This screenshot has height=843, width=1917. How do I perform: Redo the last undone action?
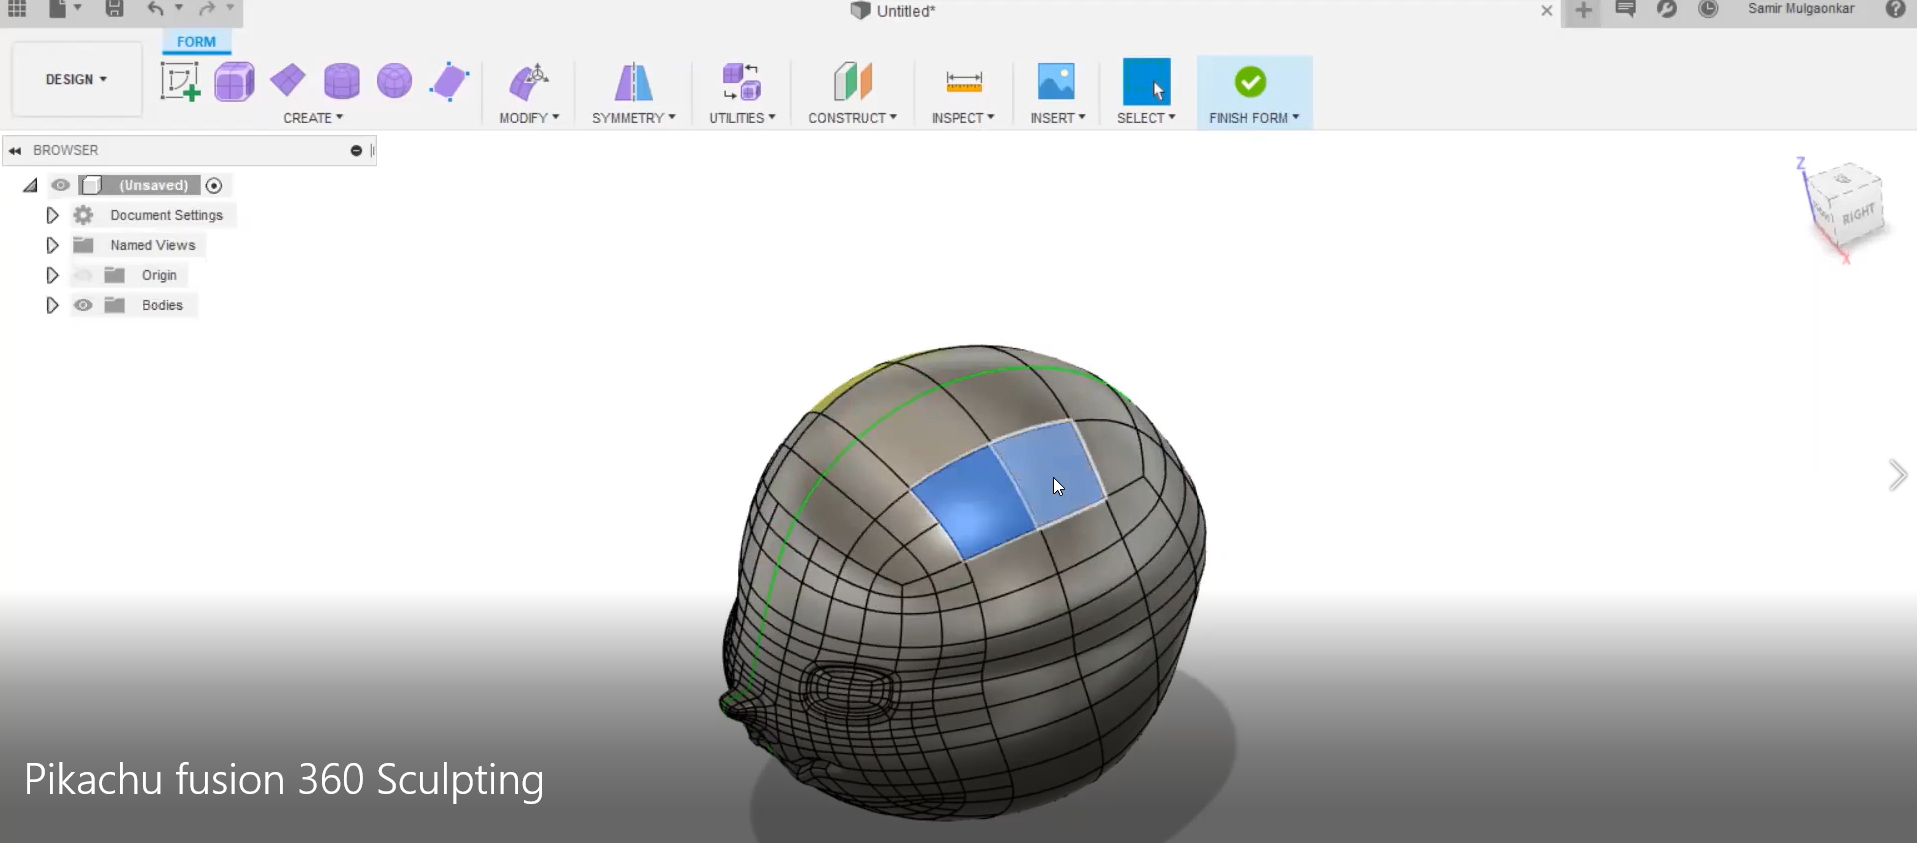207,9
